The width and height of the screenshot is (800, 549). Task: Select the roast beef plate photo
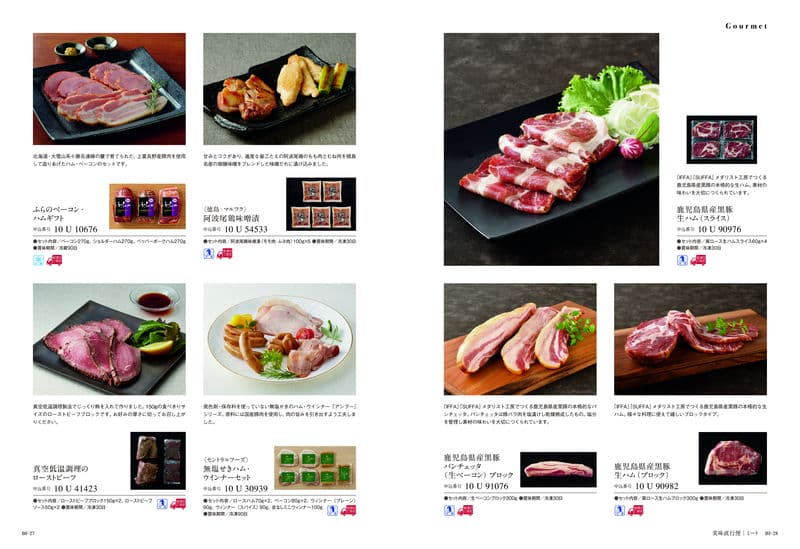tap(109, 339)
